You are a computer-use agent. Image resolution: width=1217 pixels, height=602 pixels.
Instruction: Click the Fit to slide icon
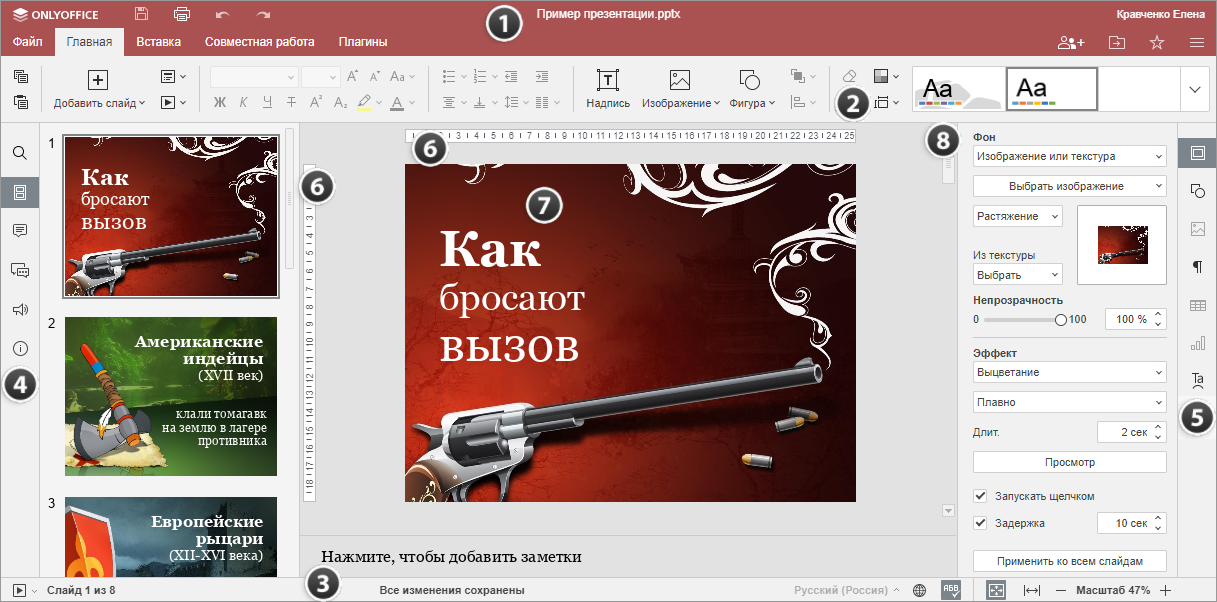[x=996, y=590]
